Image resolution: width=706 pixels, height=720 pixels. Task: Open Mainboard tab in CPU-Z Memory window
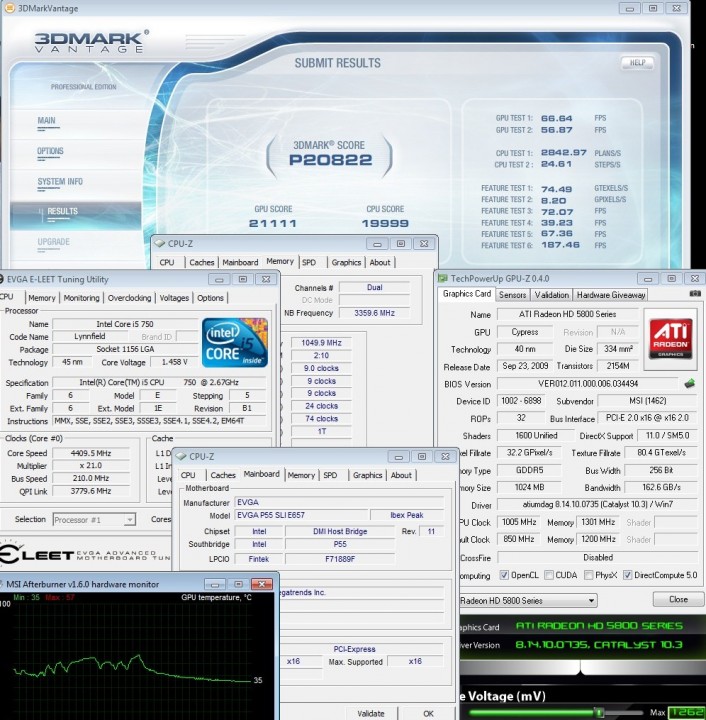240,262
